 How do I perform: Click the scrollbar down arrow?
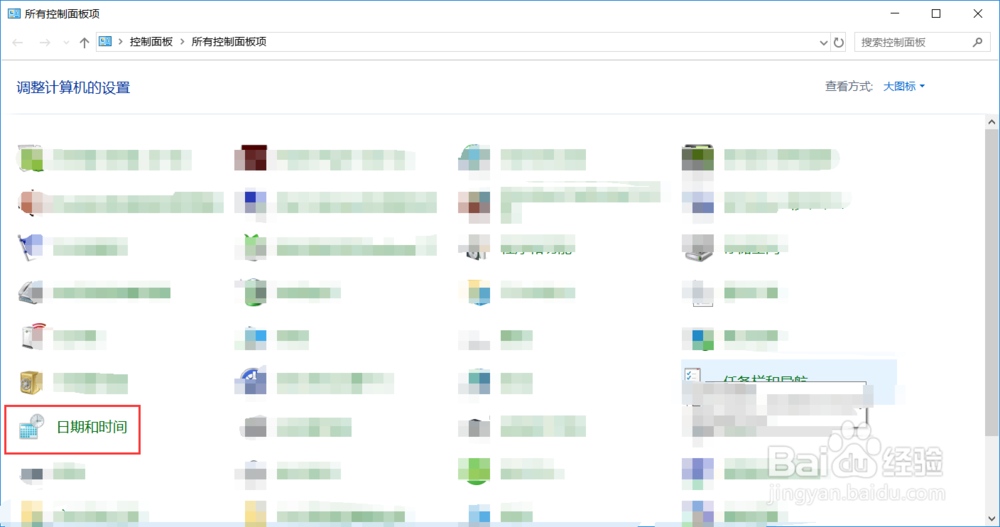992,519
